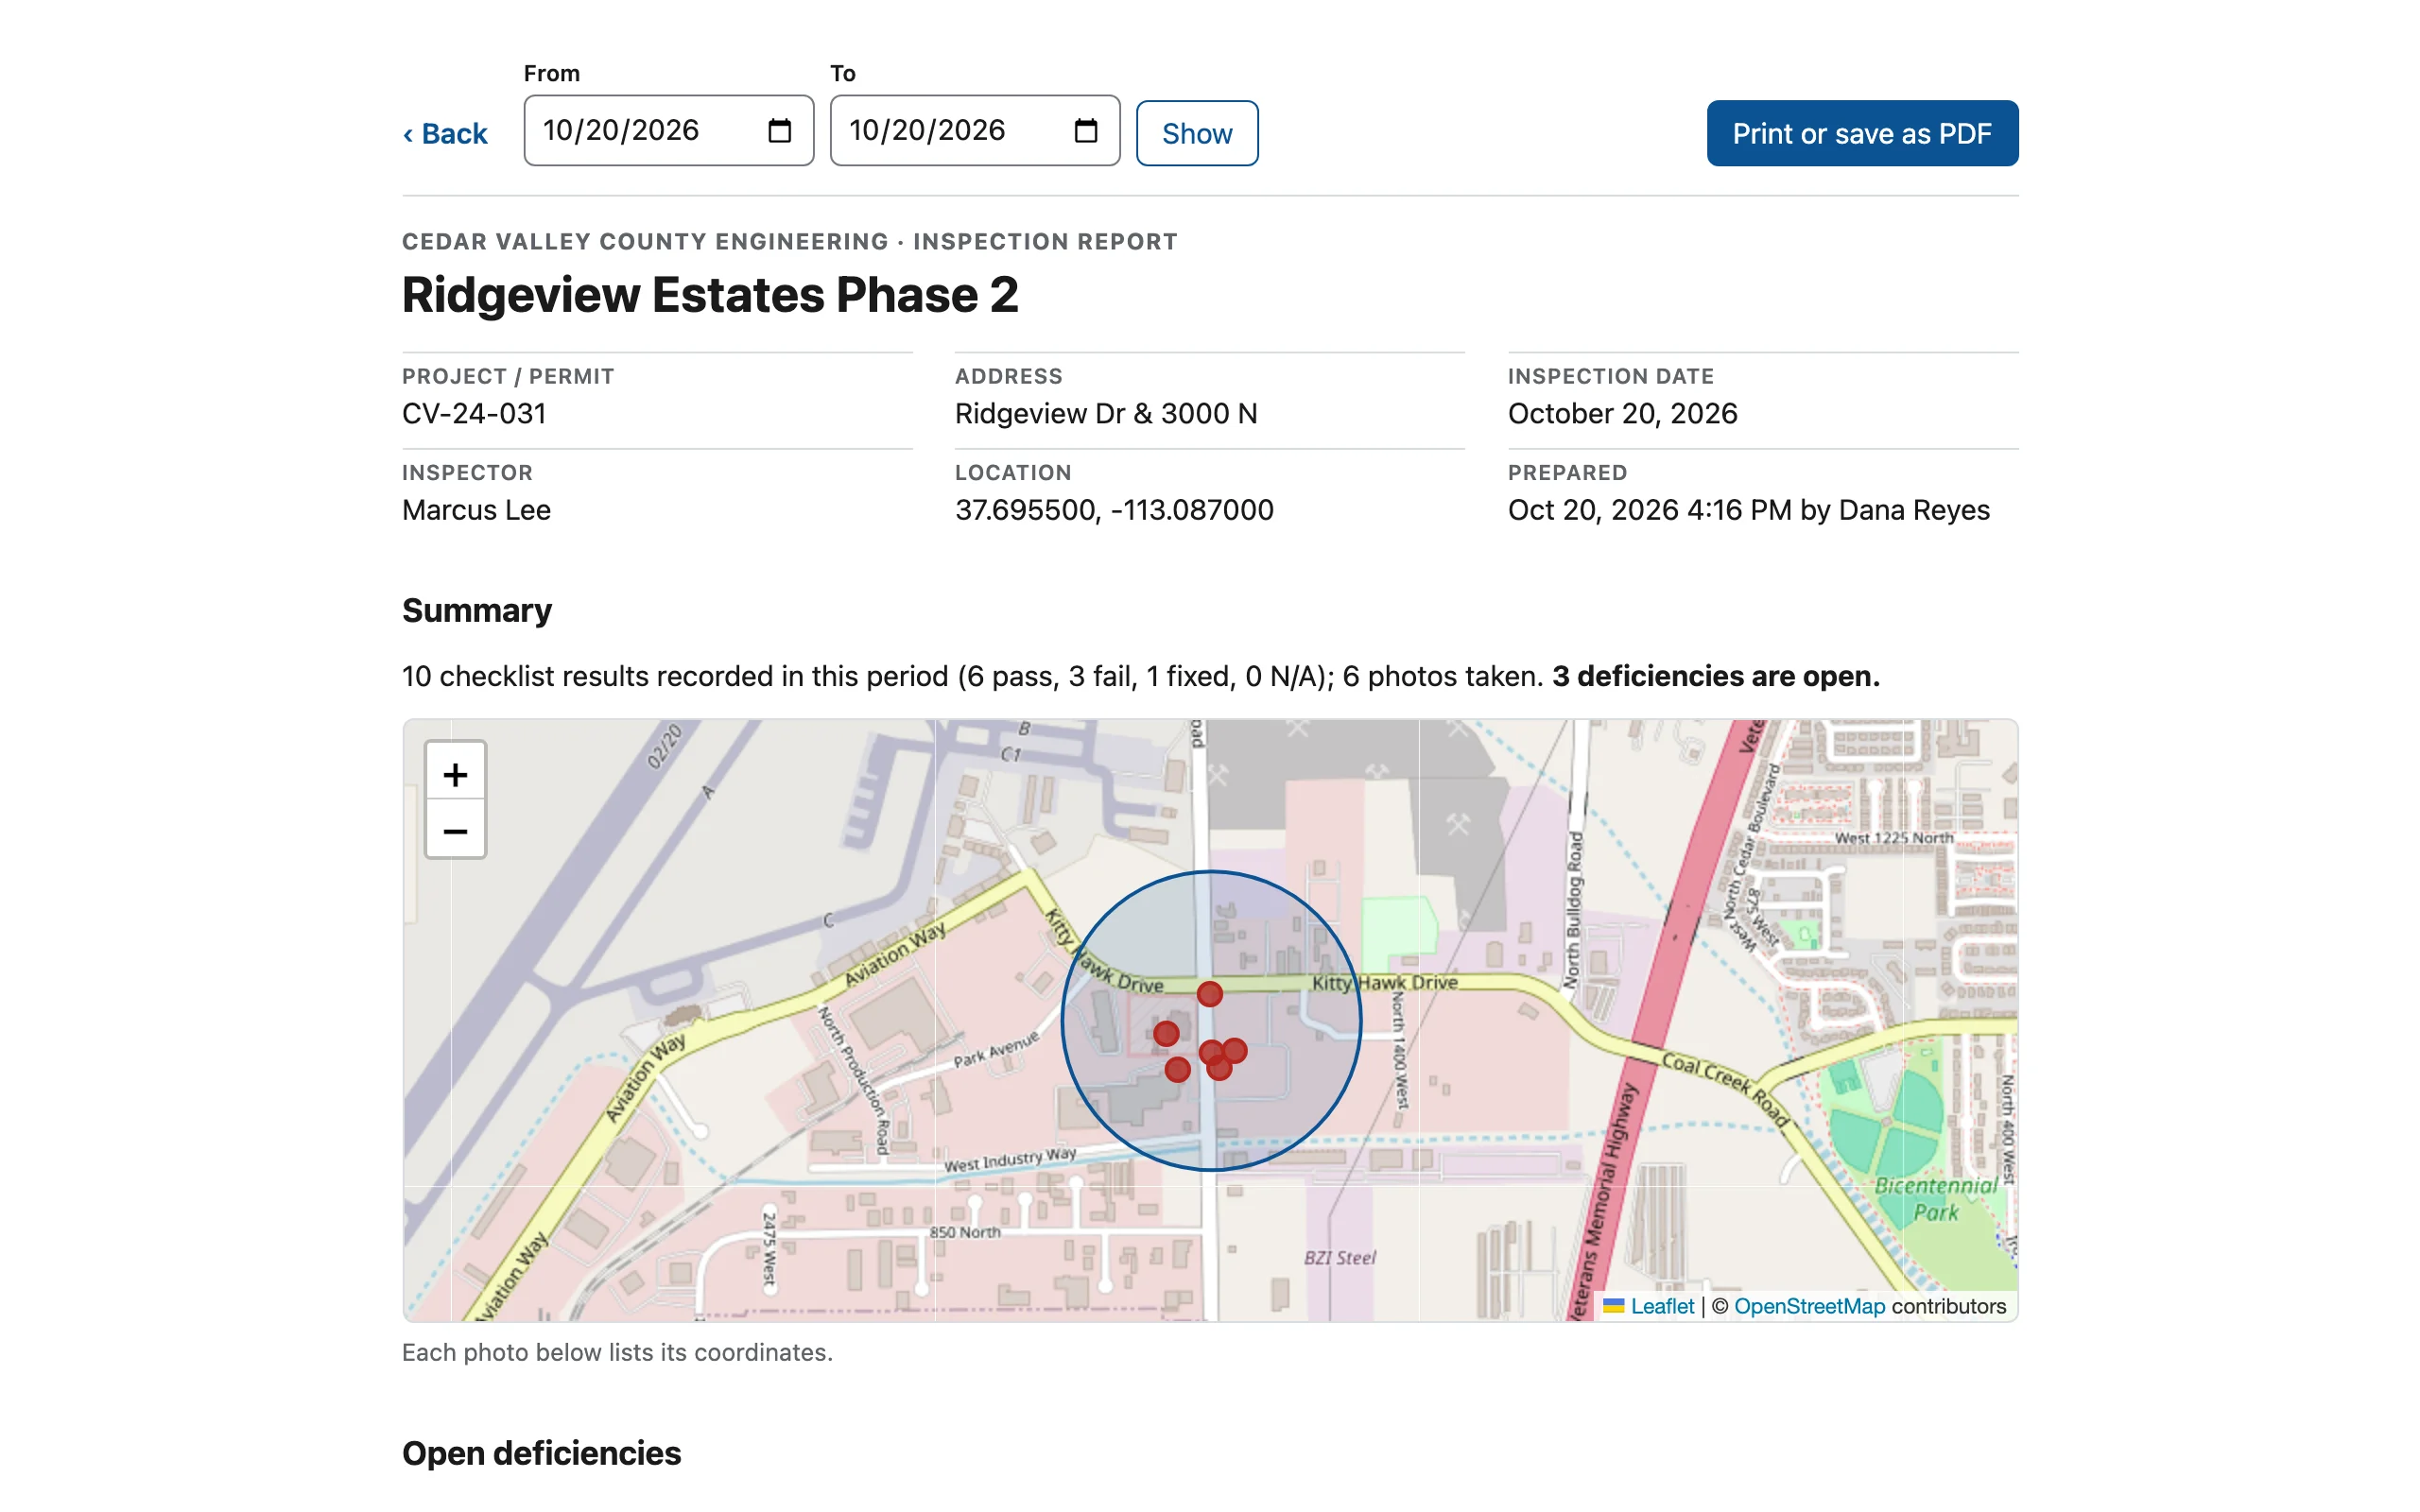Image resolution: width=2420 pixels, height=1512 pixels.
Task: Click '3 deficiencies are open.' text
Action: (x=1715, y=676)
